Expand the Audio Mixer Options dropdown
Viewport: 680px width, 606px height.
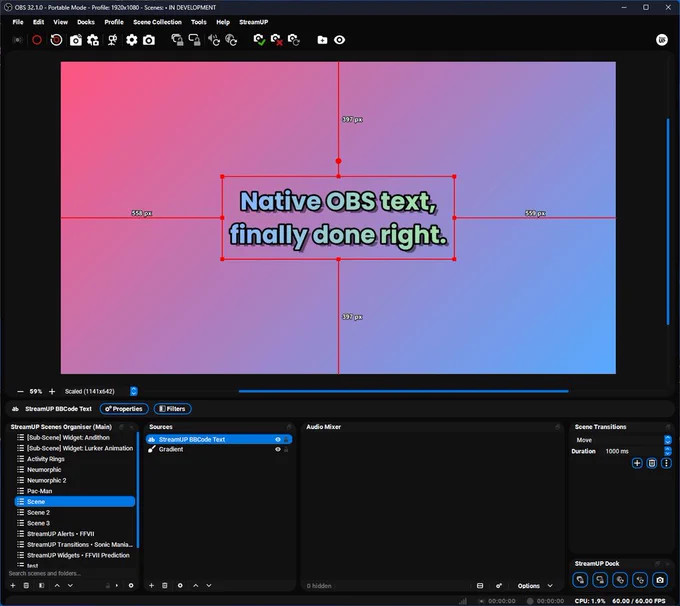pos(535,586)
